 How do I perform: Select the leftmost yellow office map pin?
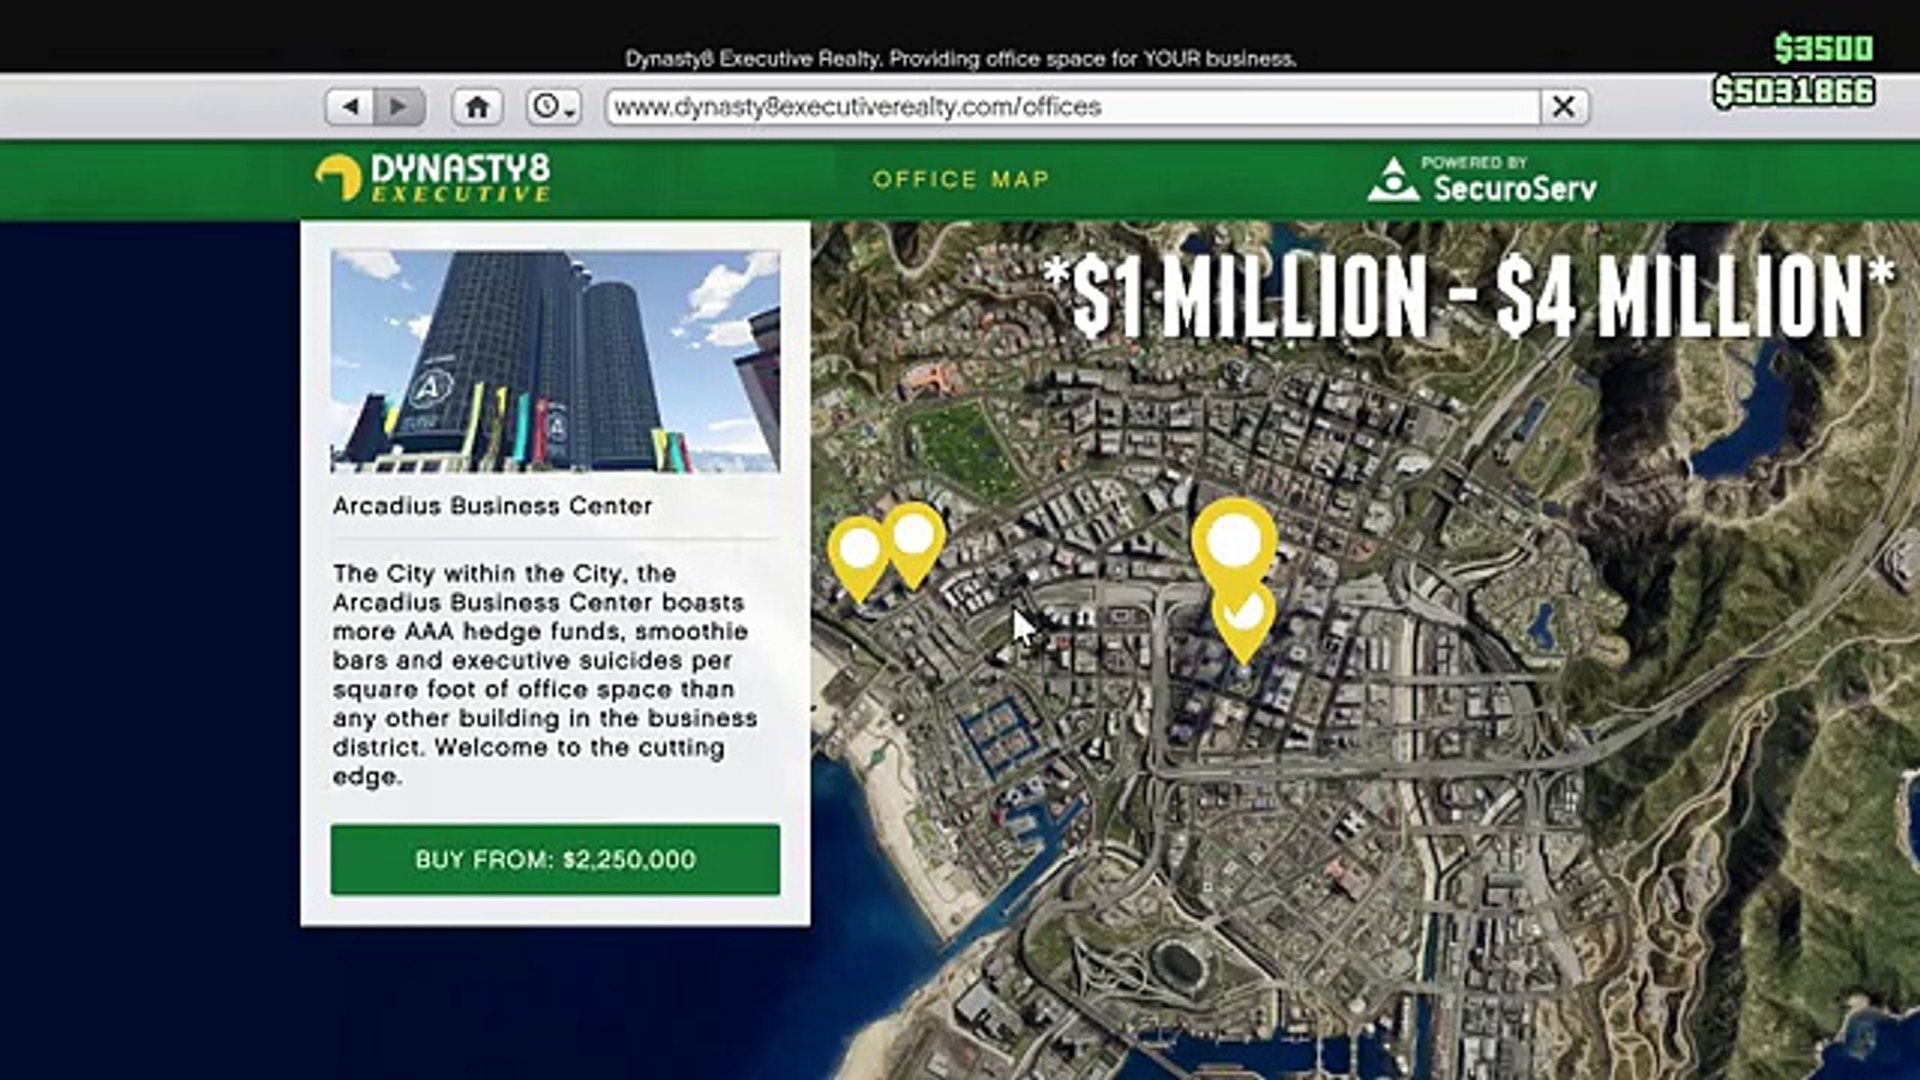tap(859, 552)
